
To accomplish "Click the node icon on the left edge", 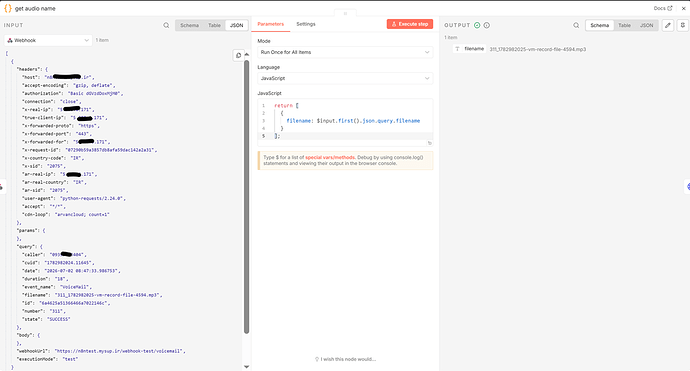I will coord(1,187).
